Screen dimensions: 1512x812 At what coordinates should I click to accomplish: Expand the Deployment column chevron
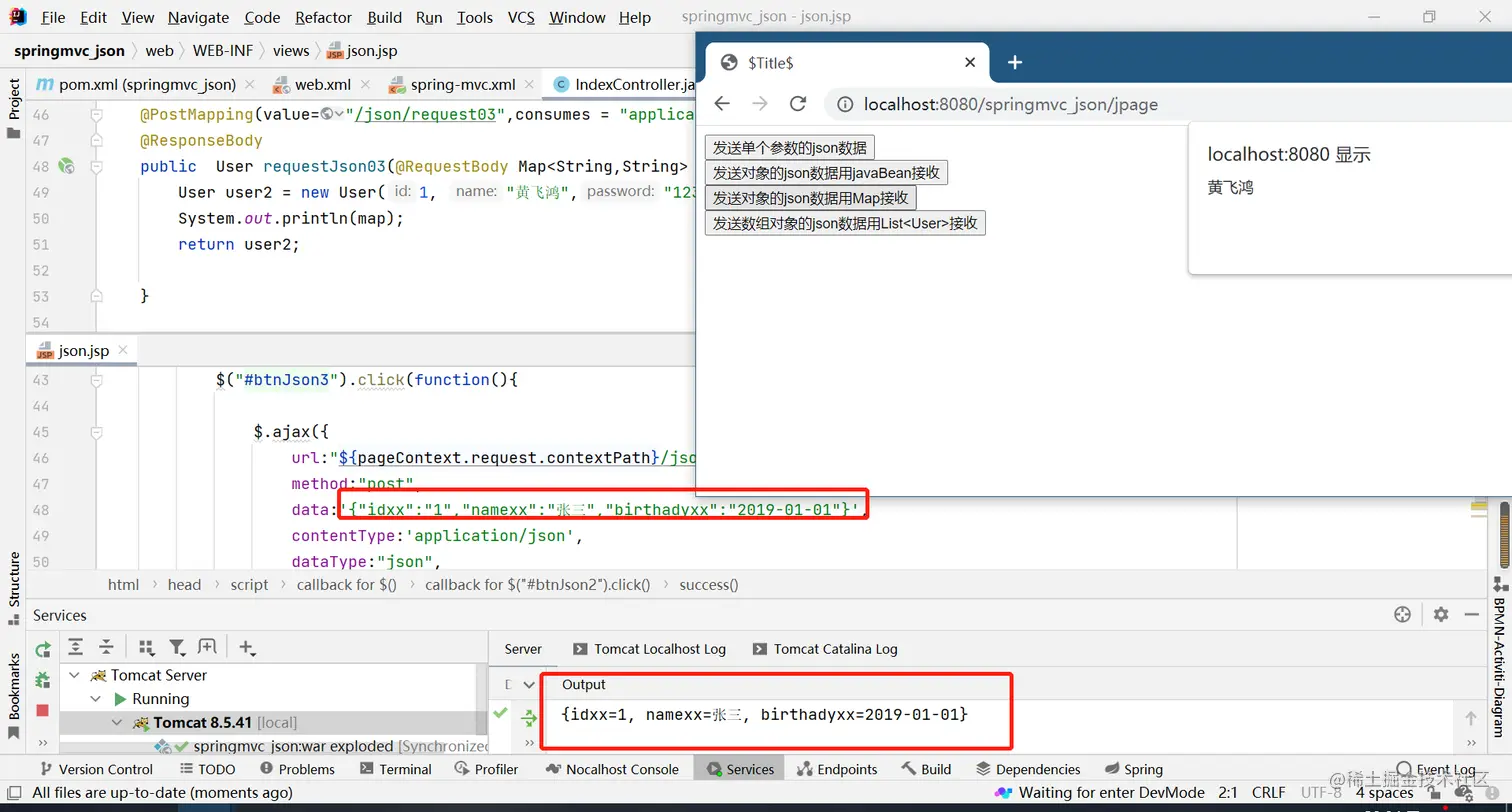pos(529,685)
